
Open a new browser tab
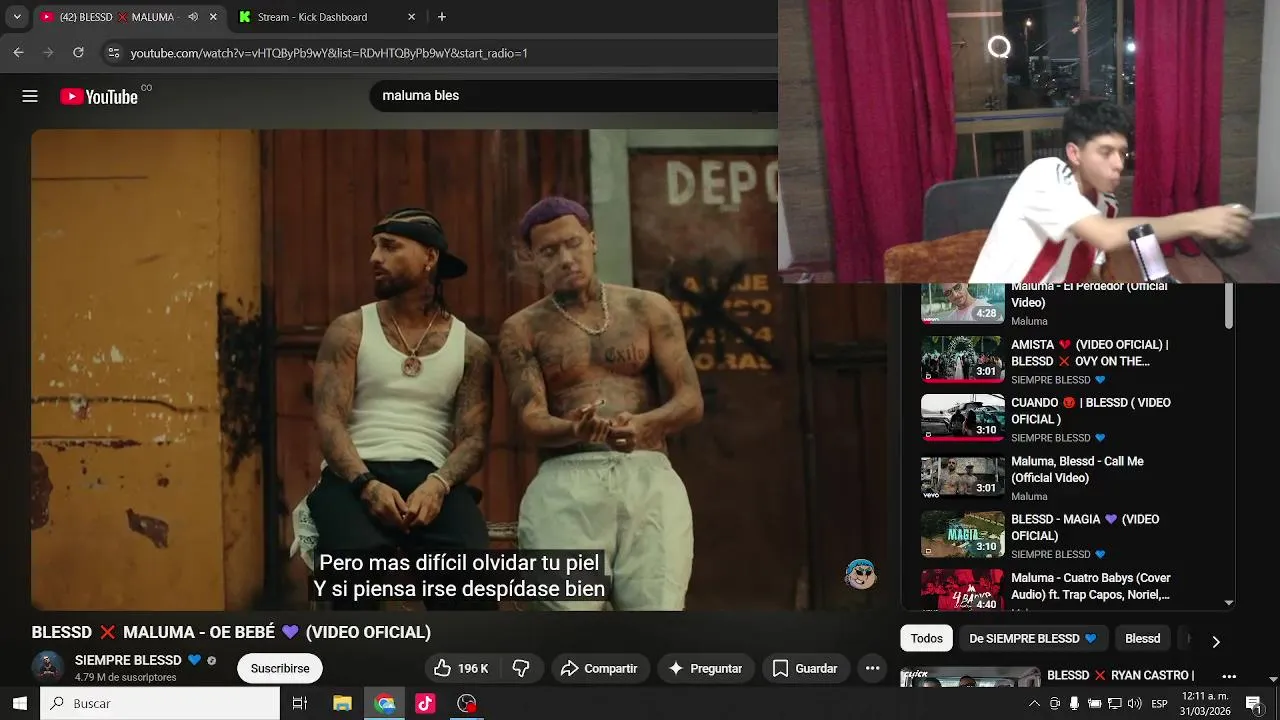441,17
